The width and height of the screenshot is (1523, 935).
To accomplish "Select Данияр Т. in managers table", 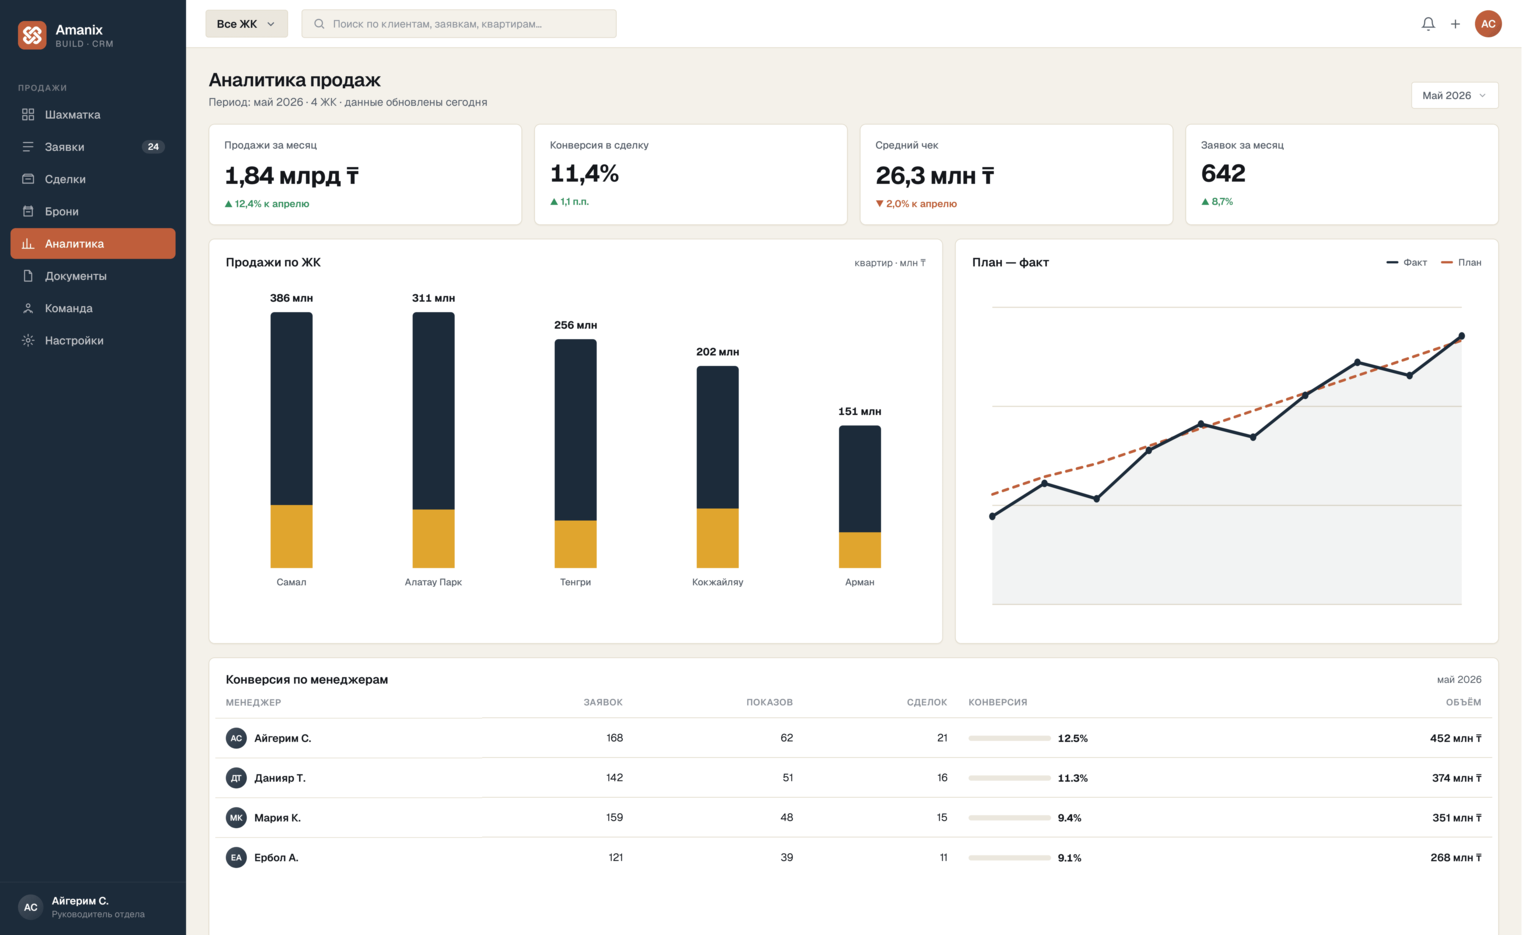I will point(853,778).
